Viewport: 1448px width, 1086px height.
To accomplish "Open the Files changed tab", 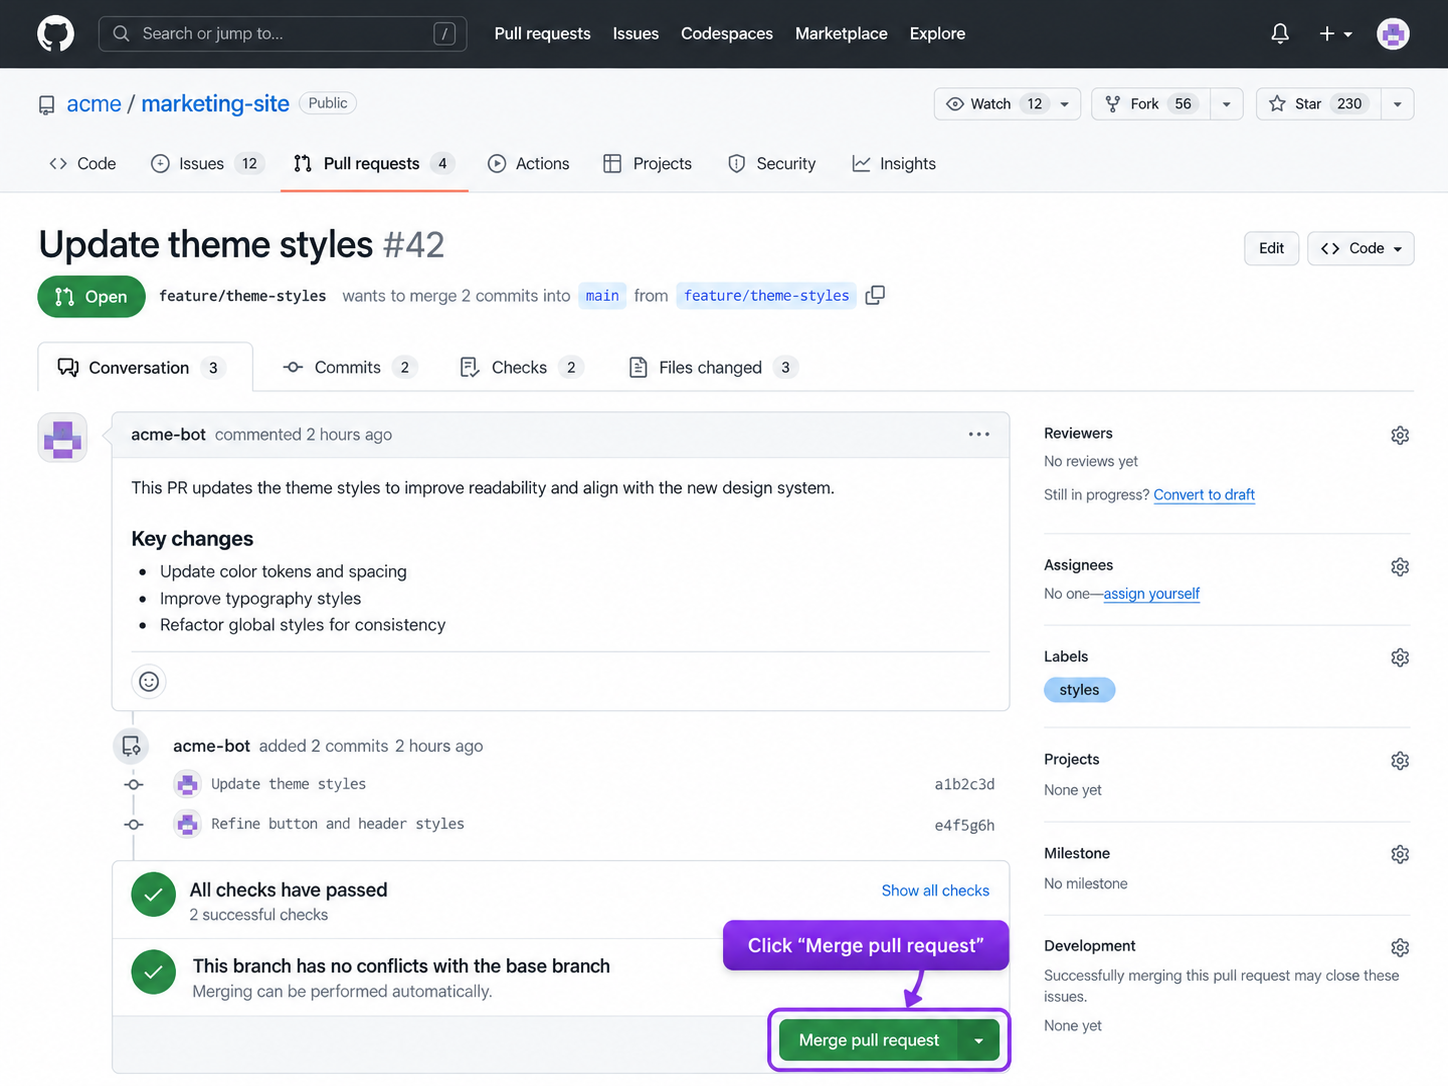I will (713, 367).
